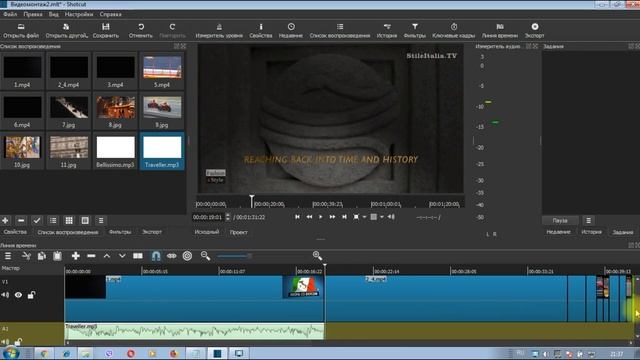The height and width of the screenshot is (360, 640).
Task: Select Traveller.mp3 in the playlist
Action: point(162,151)
